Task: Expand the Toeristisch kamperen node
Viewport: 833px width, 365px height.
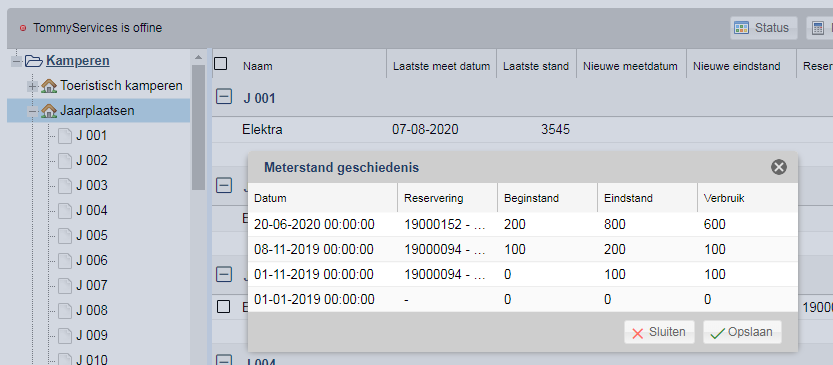Action: click(x=32, y=86)
